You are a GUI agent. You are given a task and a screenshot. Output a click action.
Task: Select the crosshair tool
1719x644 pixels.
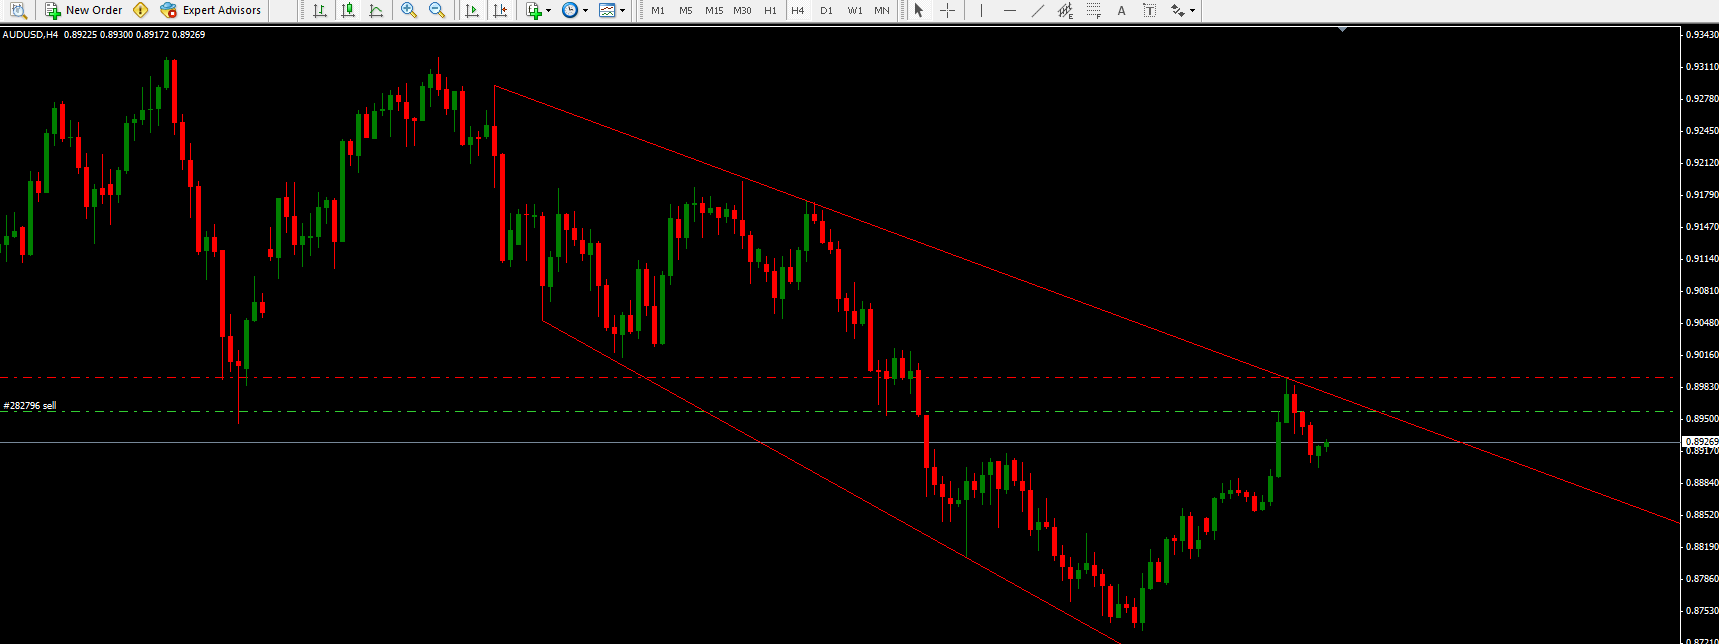[947, 10]
